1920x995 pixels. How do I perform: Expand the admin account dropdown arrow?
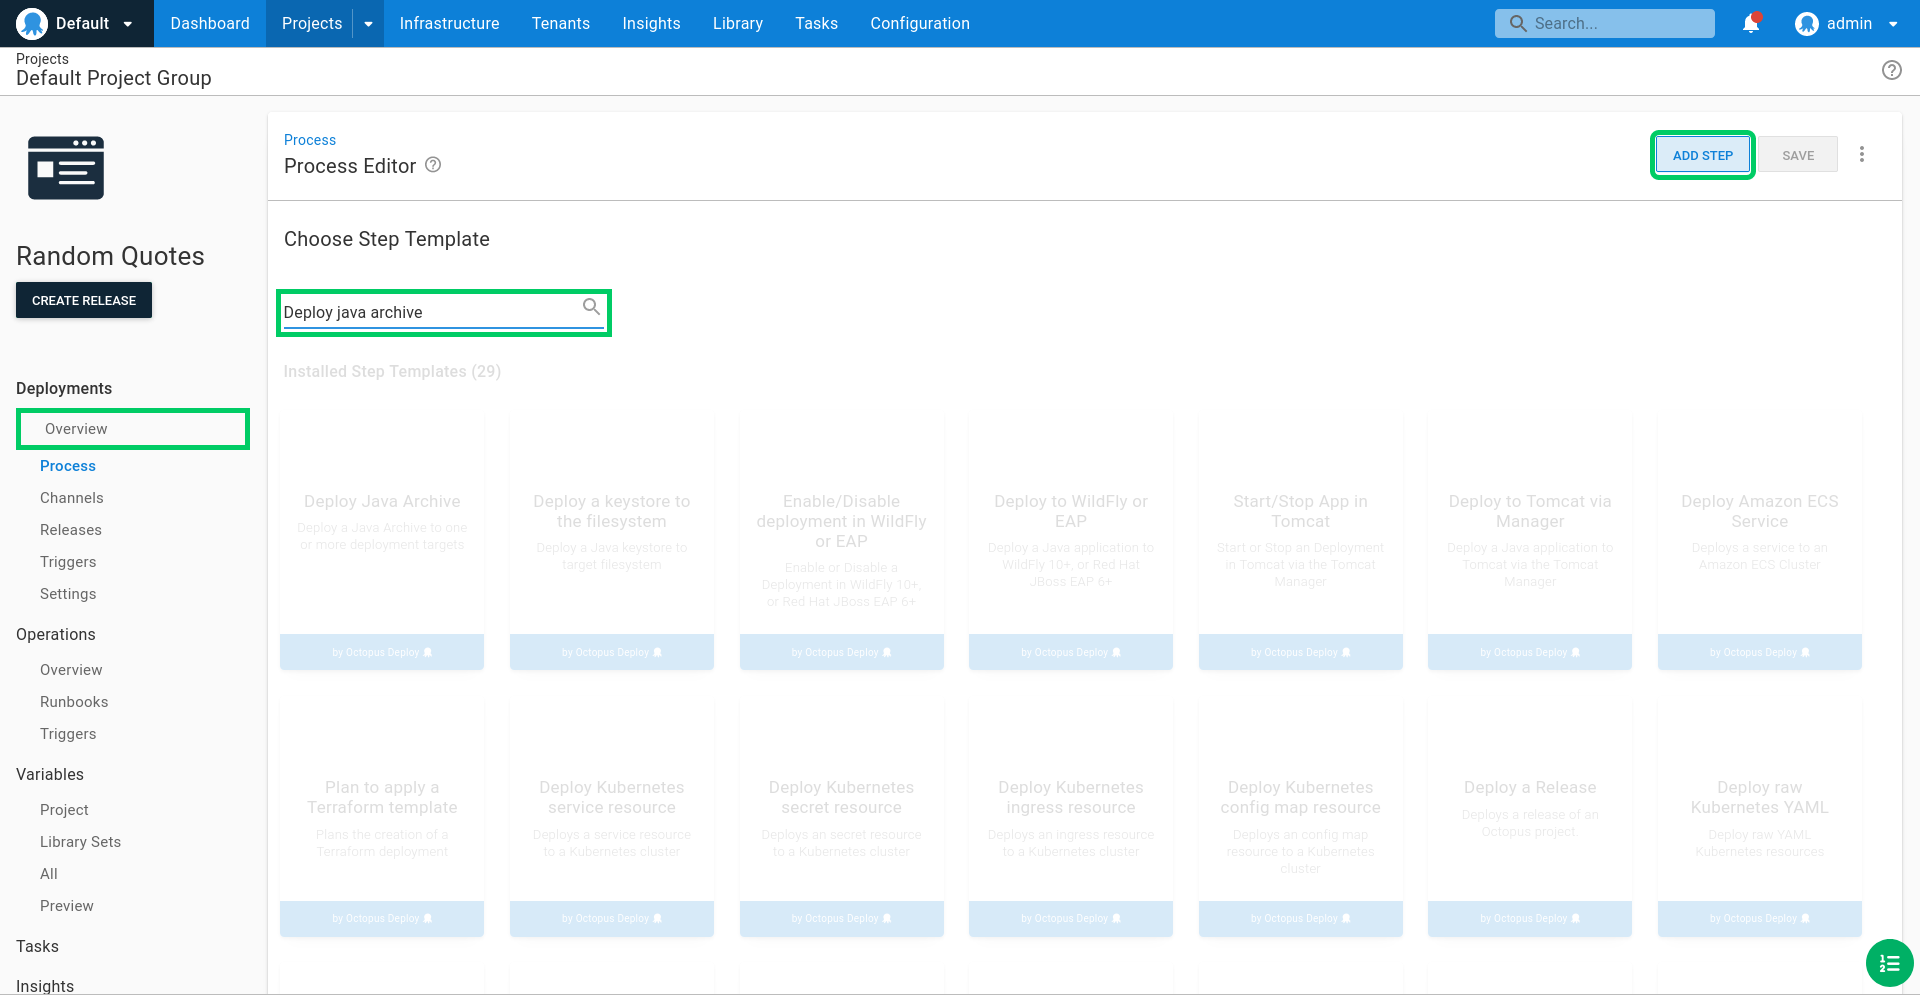click(1893, 24)
